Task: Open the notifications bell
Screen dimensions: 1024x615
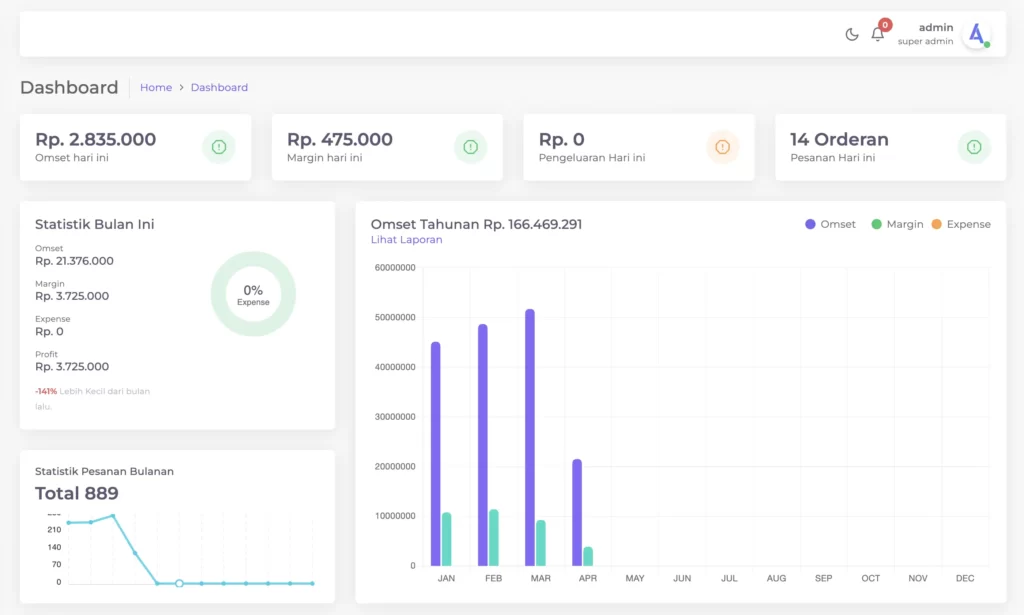Action: pos(877,35)
